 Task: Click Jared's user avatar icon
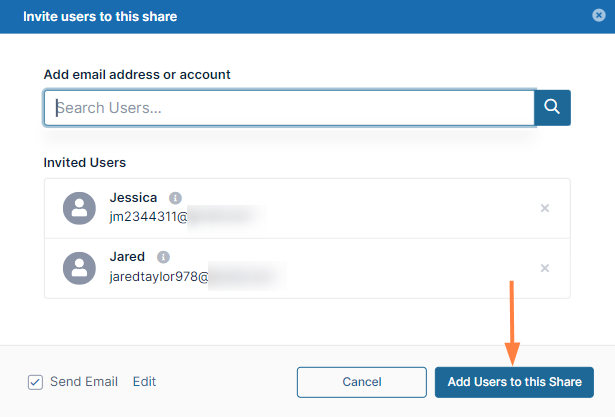click(79, 268)
